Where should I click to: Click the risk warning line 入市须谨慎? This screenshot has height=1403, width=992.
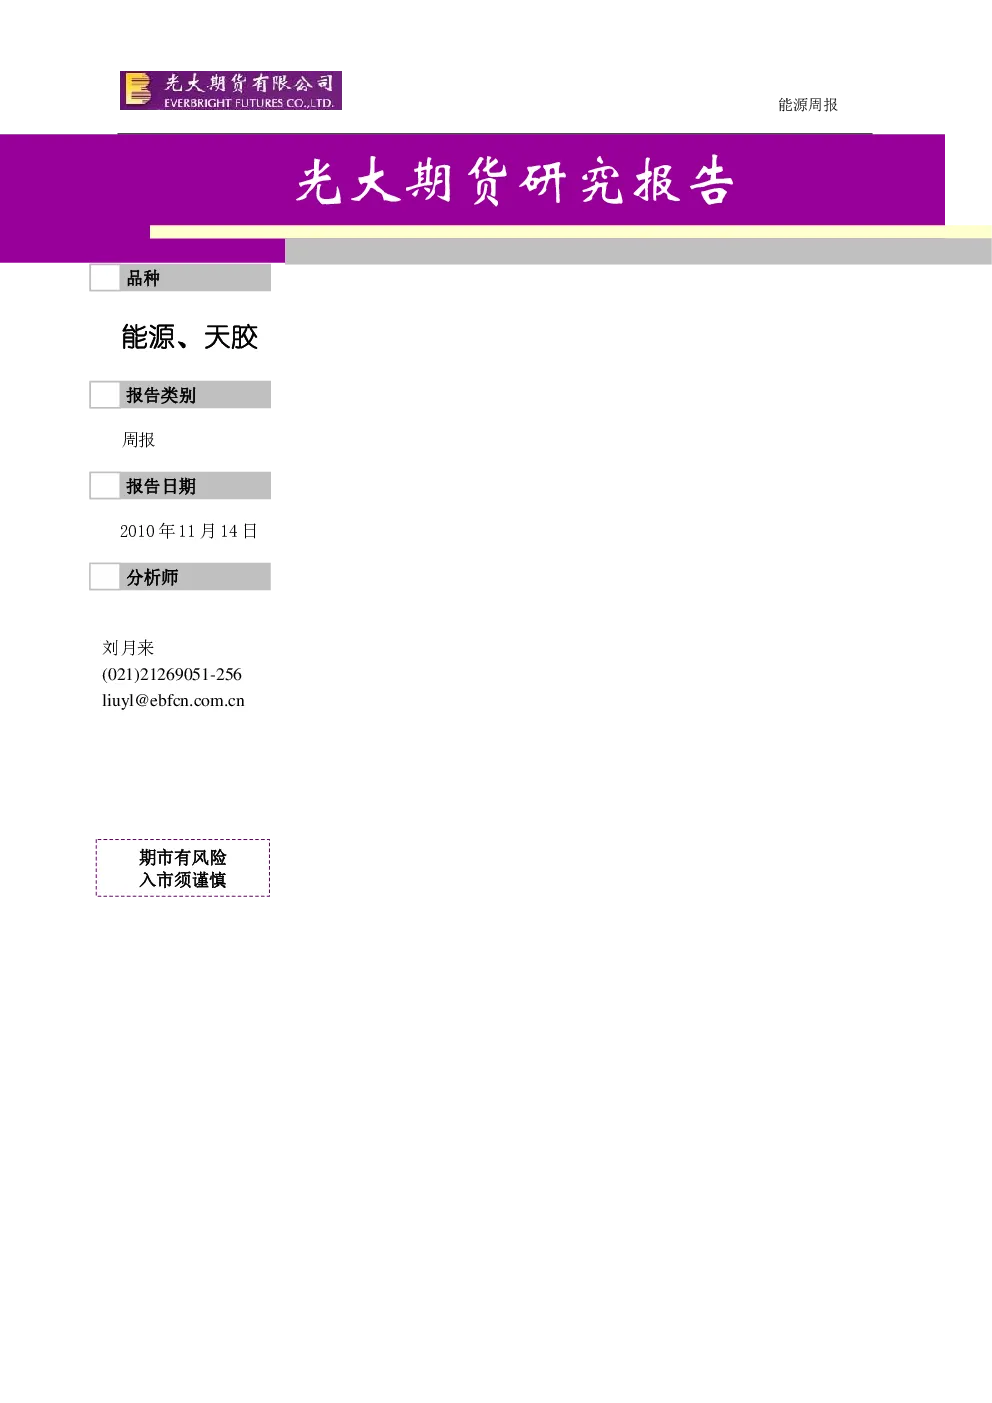tap(183, 880)
